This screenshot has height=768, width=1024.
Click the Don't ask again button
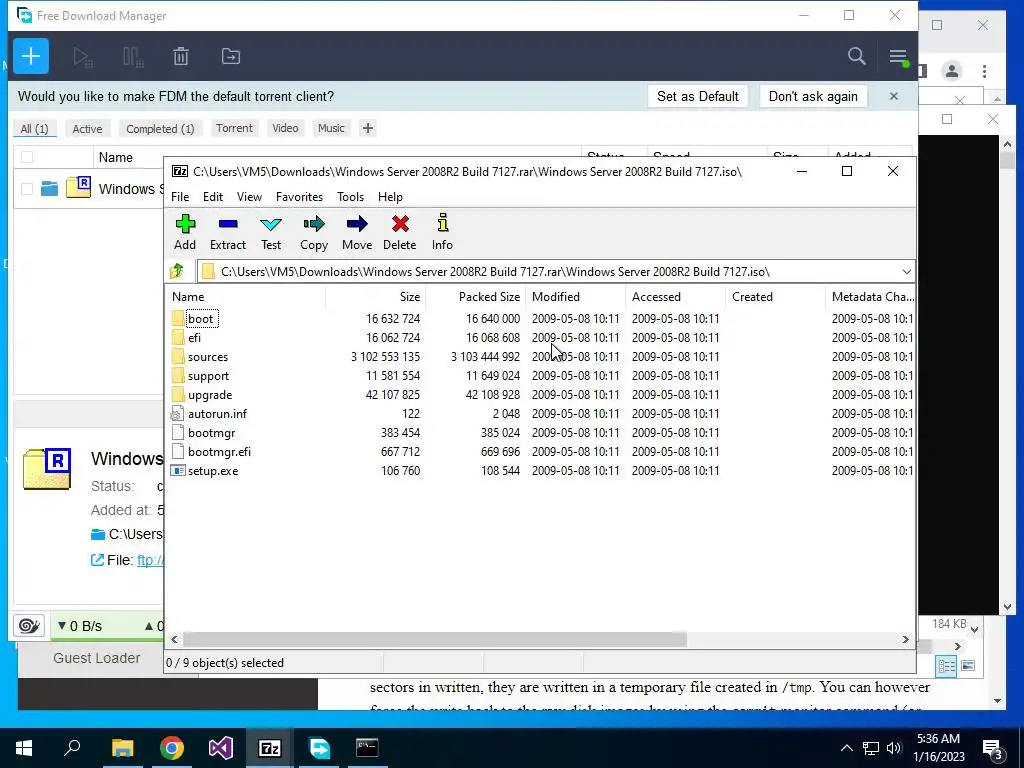click(x=813, y=96)
